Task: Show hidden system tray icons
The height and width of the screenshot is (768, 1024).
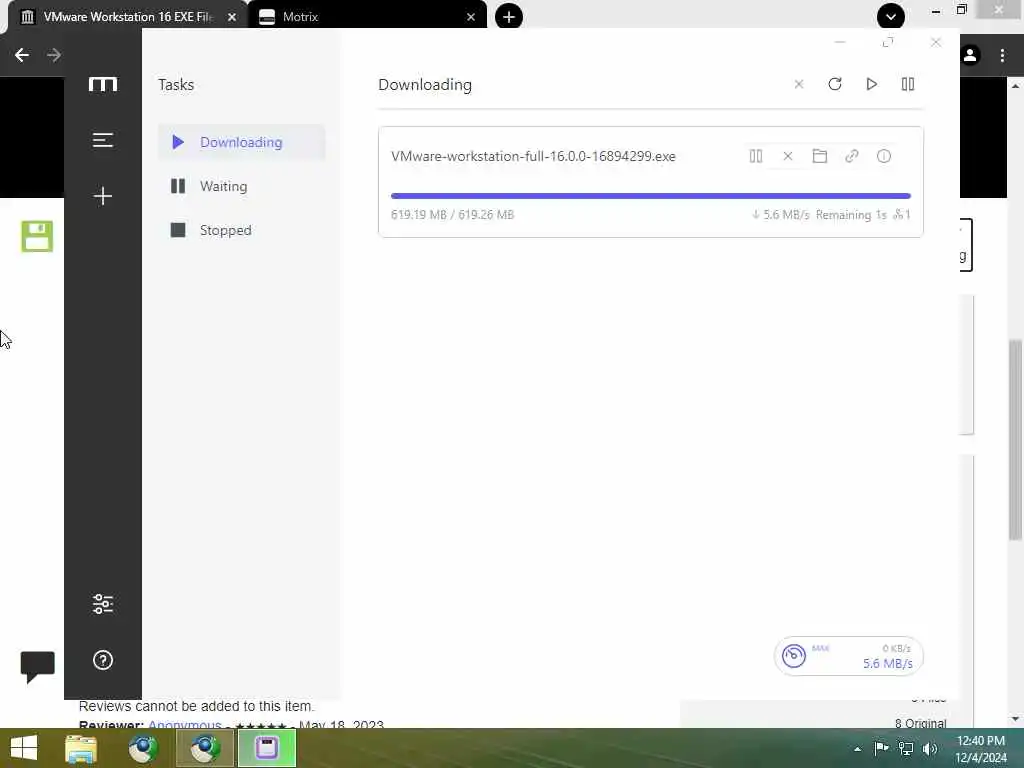Action: (x=857, y=749)
